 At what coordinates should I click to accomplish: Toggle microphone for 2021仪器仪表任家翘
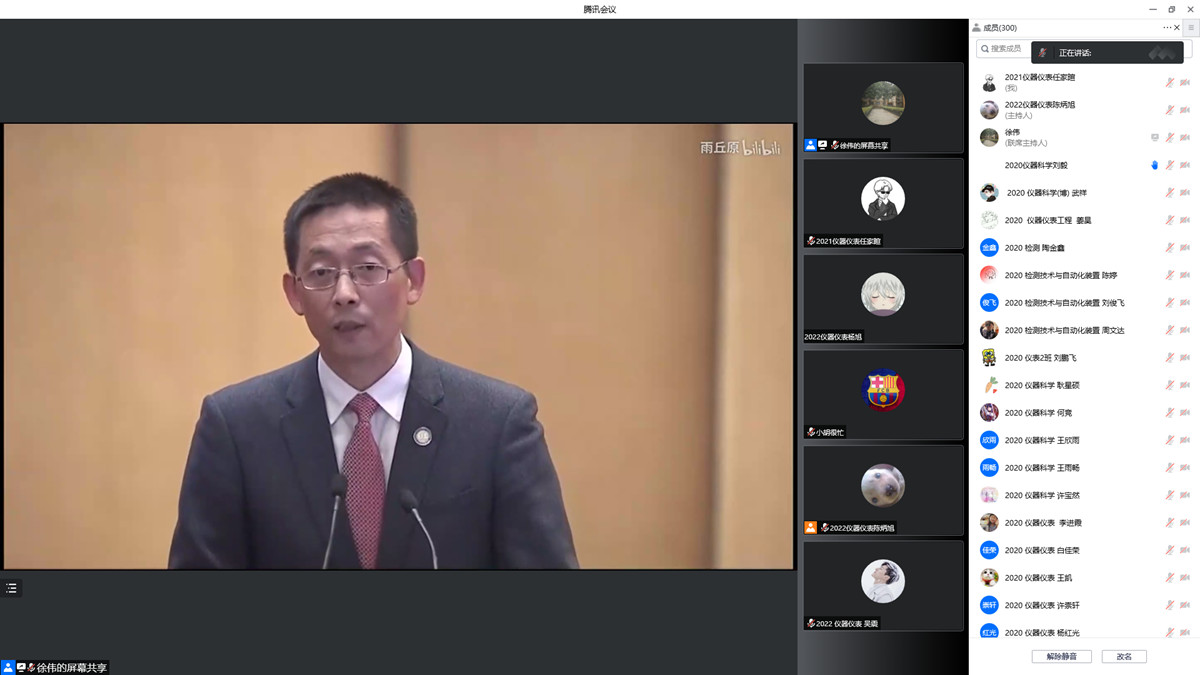coord(1169,82)
